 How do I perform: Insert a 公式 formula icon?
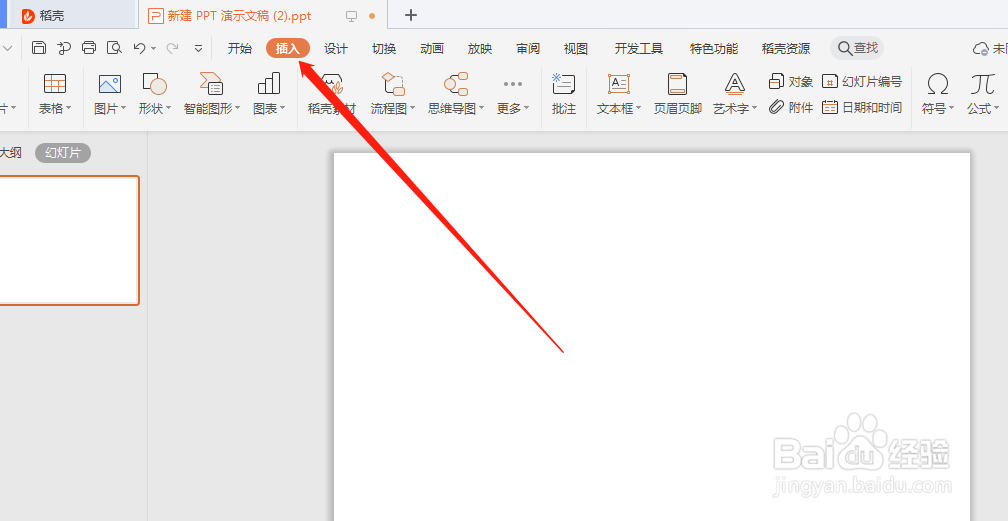982,84
